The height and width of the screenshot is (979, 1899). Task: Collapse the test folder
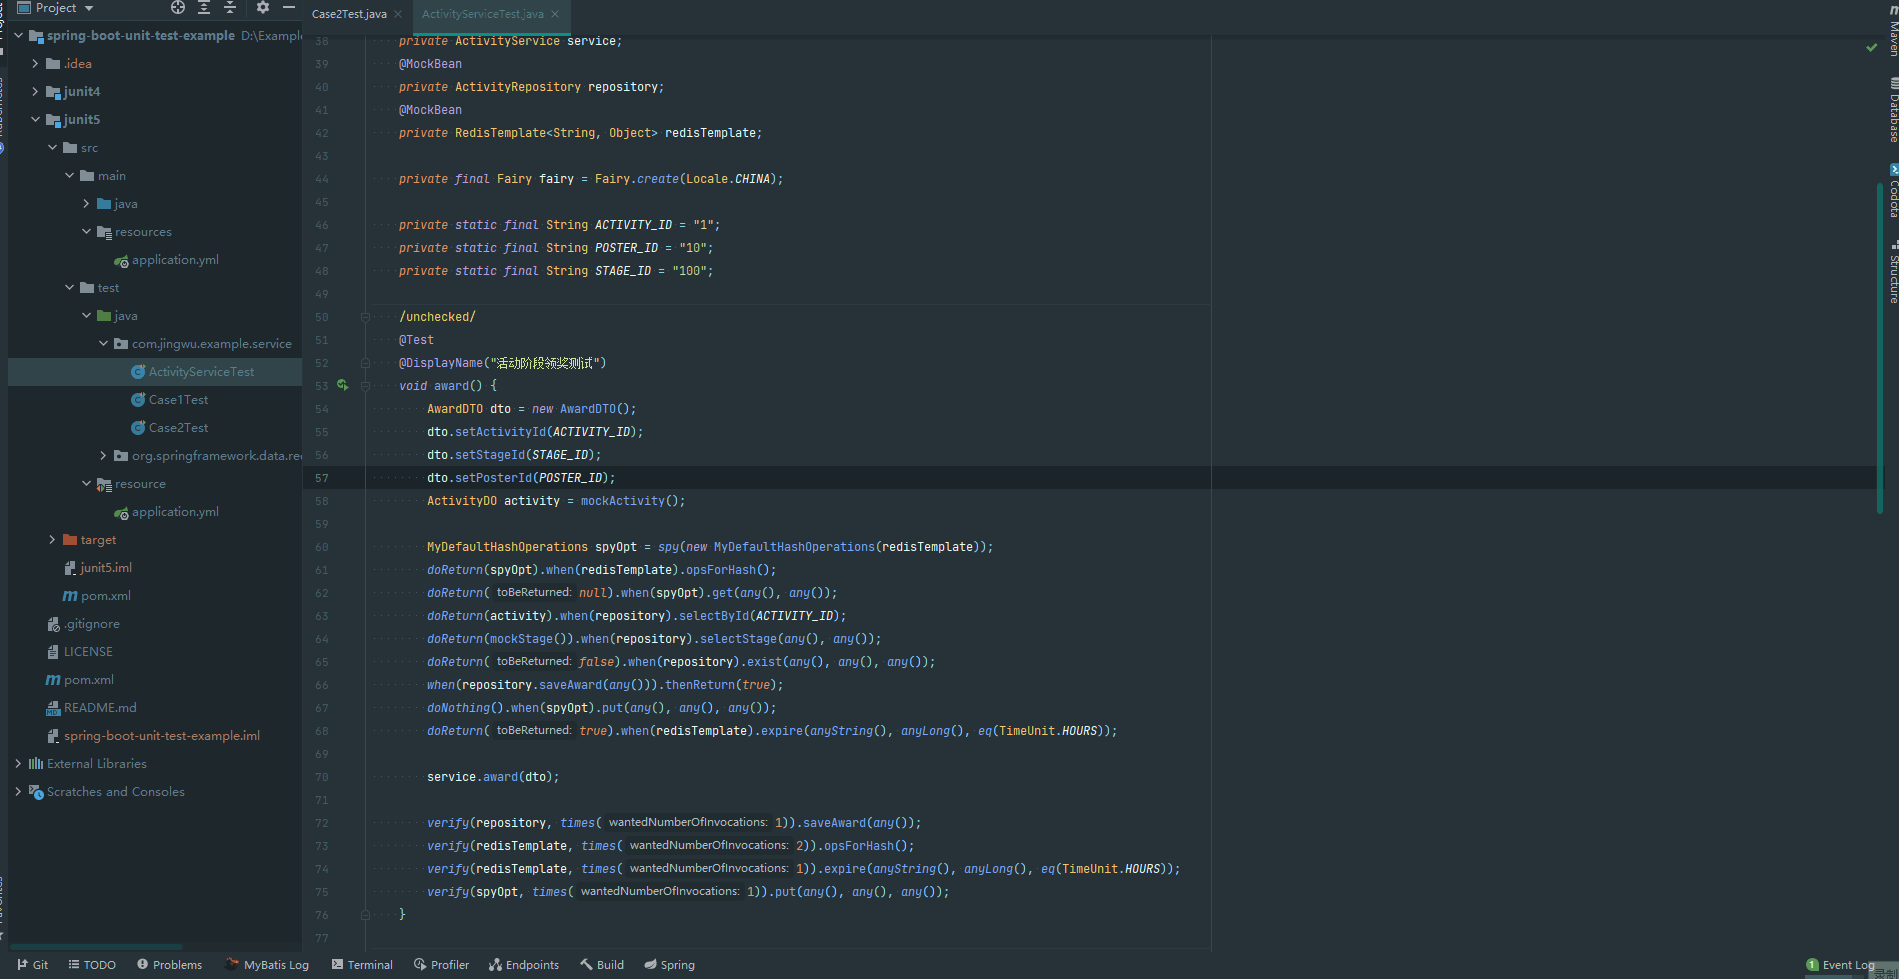coord(69,287)
